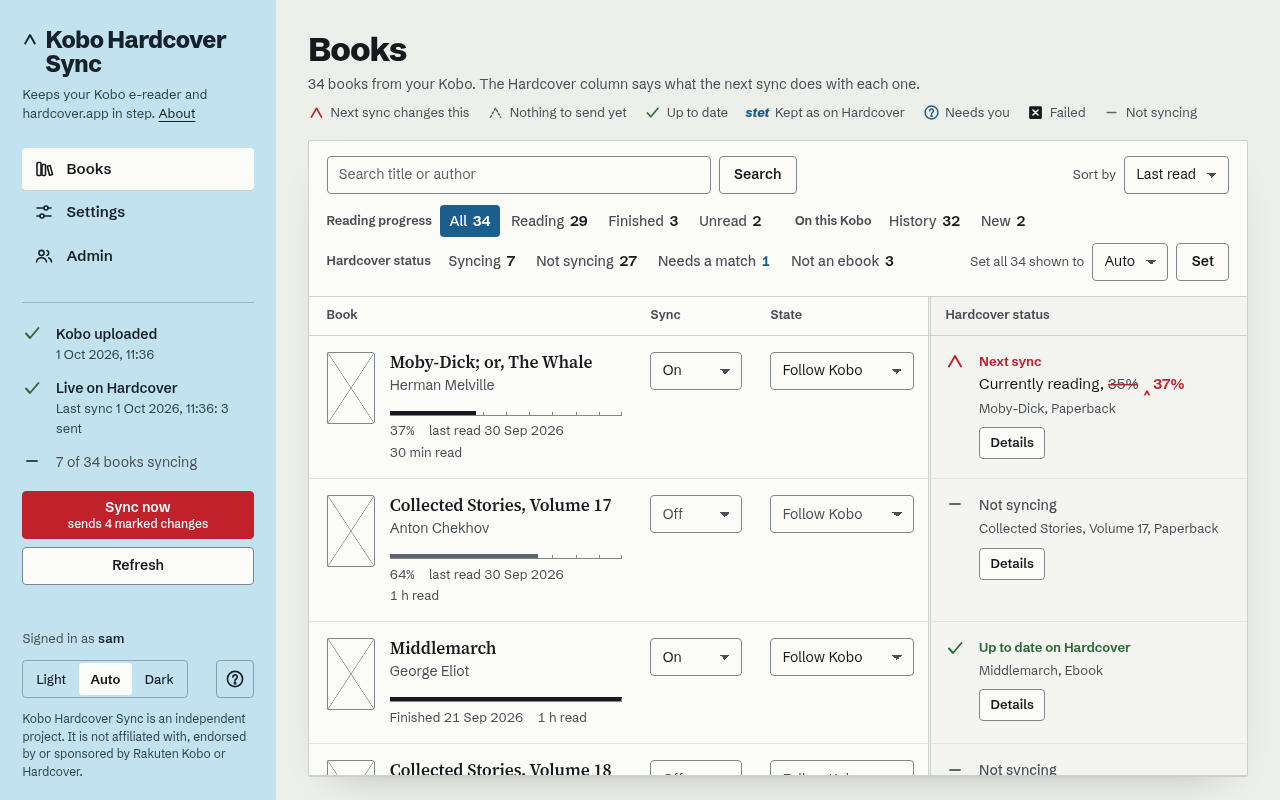Filter Hardcover status by Syncing 7

(x=482, y=261)
